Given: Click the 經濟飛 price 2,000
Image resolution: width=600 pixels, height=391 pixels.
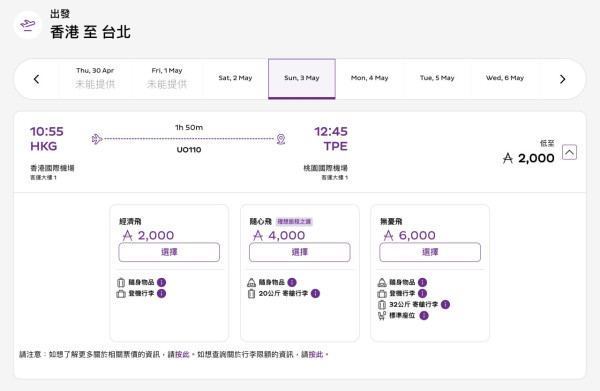Looking at the screenshot, I should 148,235.
